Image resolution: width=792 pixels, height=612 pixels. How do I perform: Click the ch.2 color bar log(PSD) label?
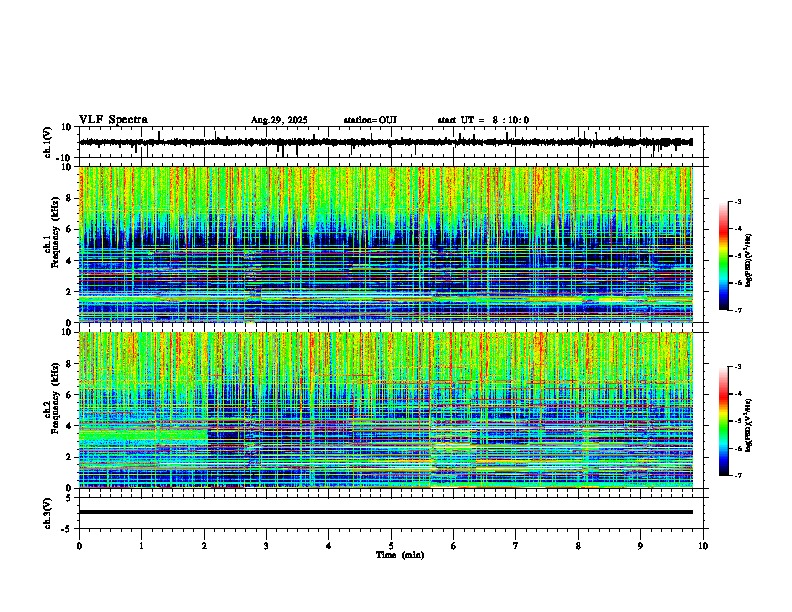749,426
